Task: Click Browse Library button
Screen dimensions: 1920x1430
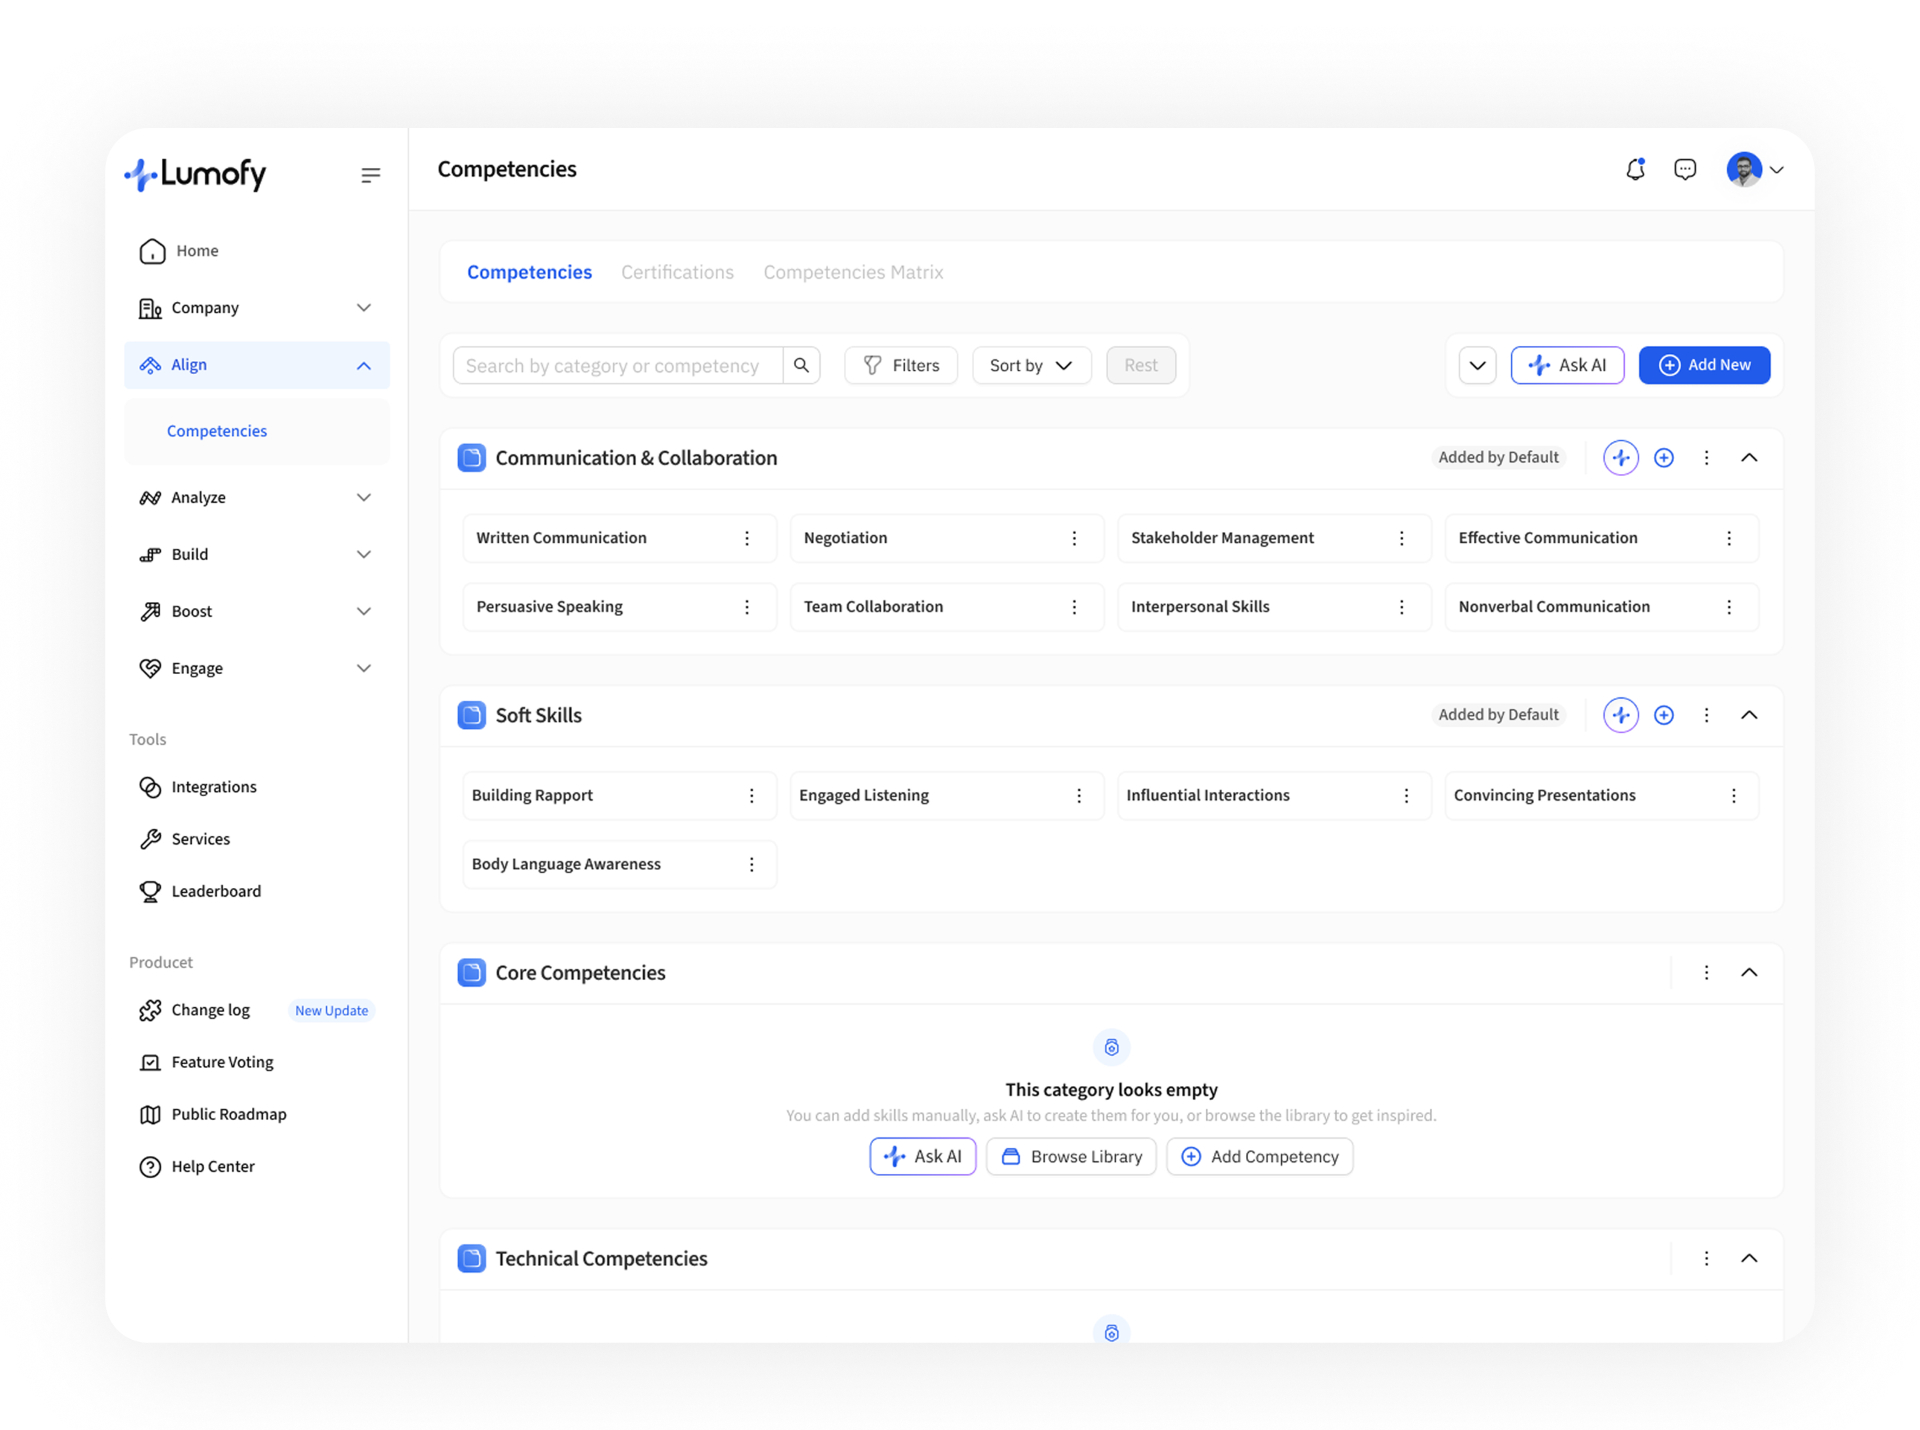Action: 1071,1156
